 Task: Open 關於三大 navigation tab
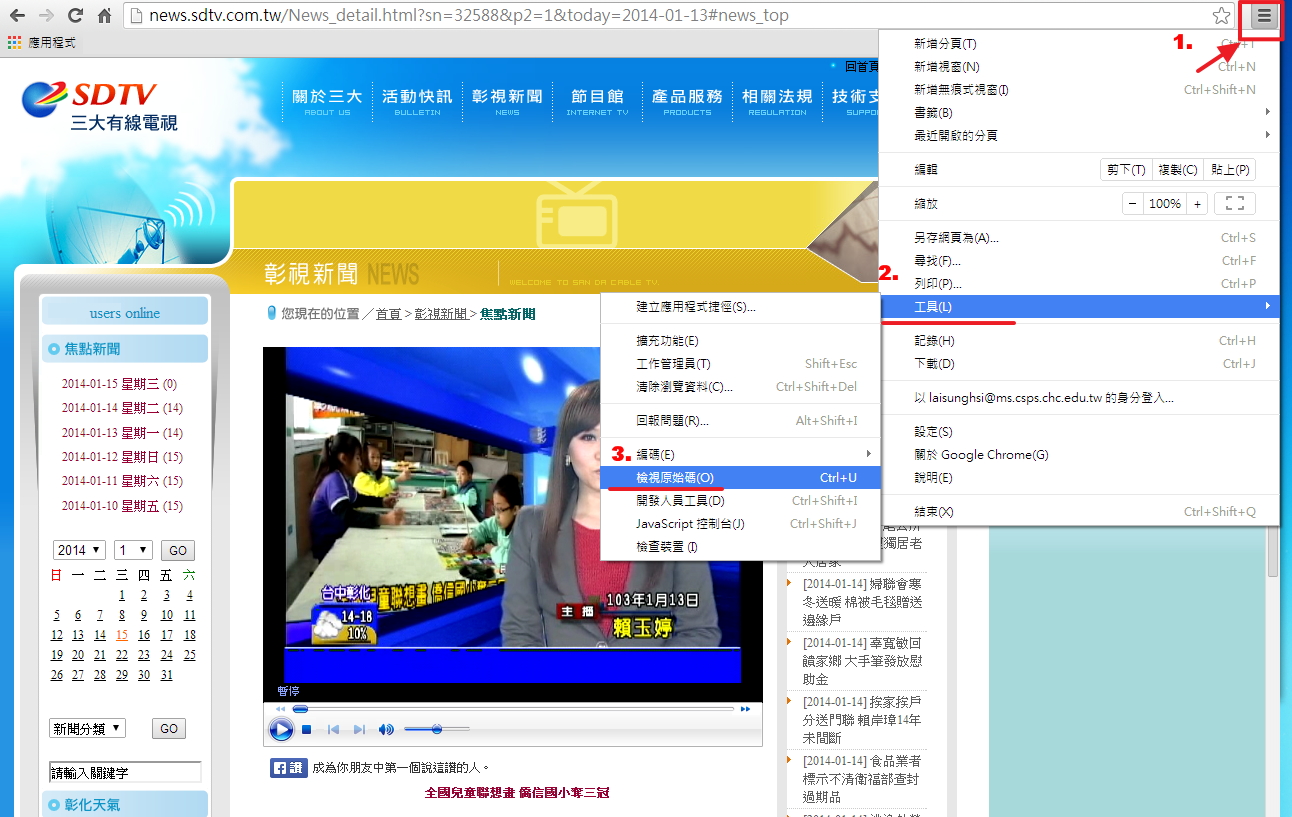click(x=327, y=102)
